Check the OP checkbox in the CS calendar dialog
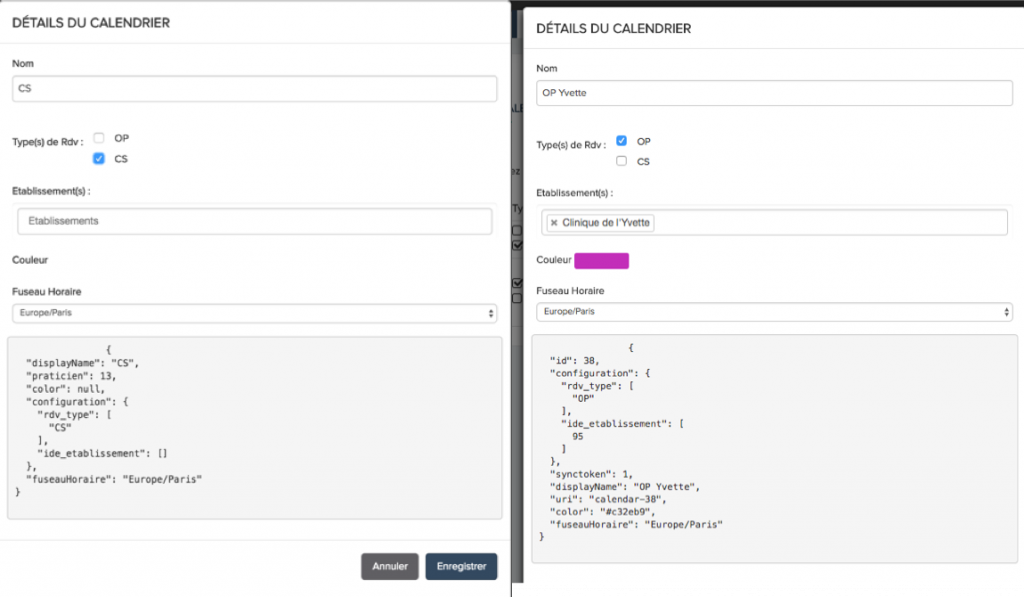1024x597 pixels. click(x=99, y=138)
